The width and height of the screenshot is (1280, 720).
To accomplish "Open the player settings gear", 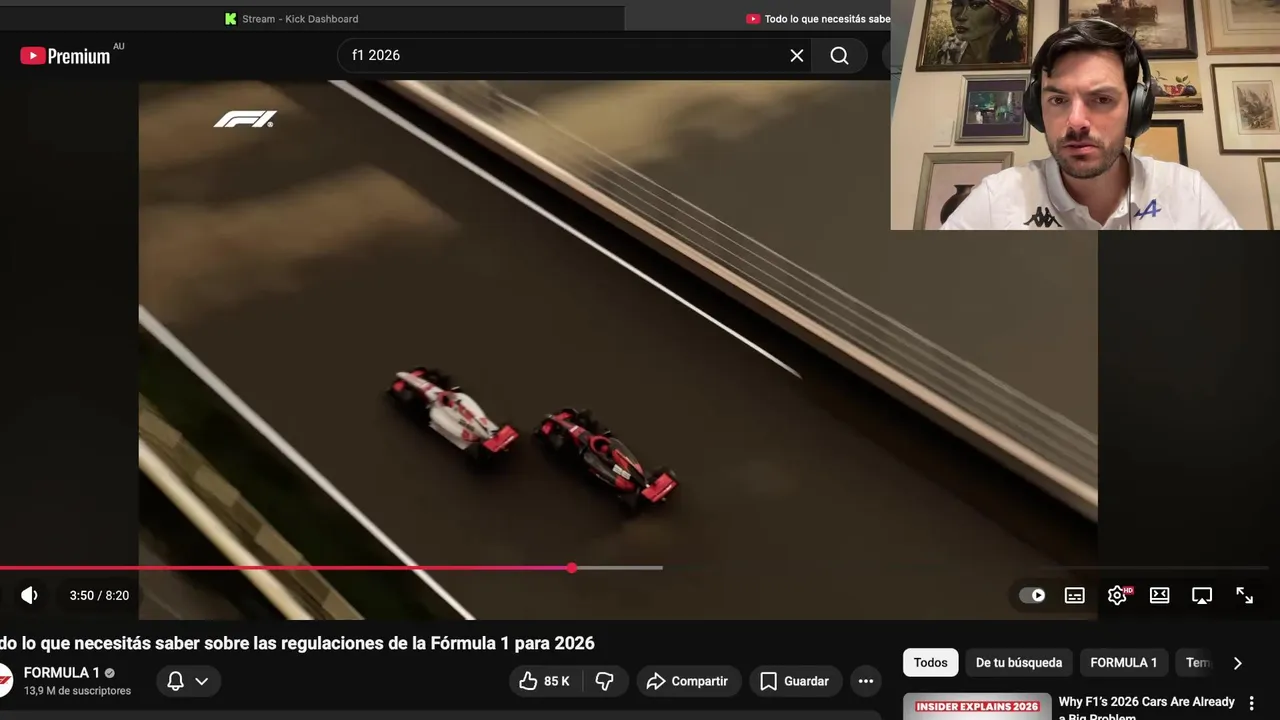I will click(x=1117, y=595).
